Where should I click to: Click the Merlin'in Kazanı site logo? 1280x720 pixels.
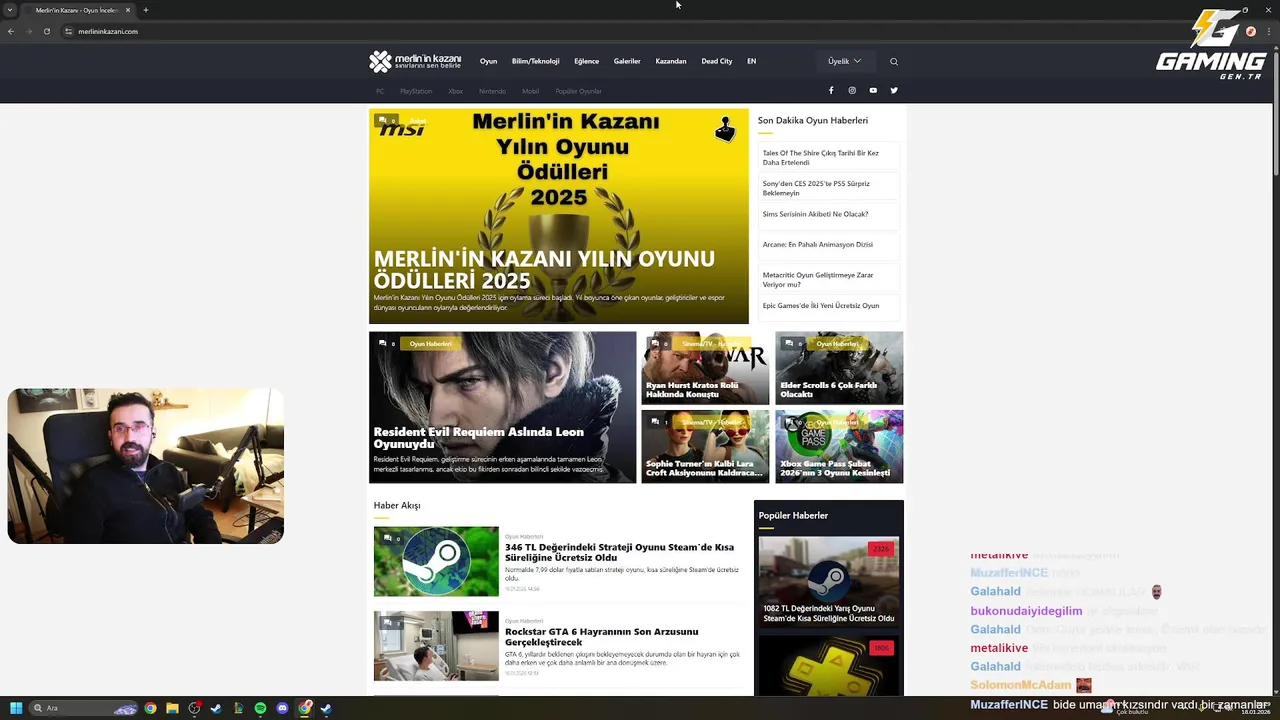point(415,61)
